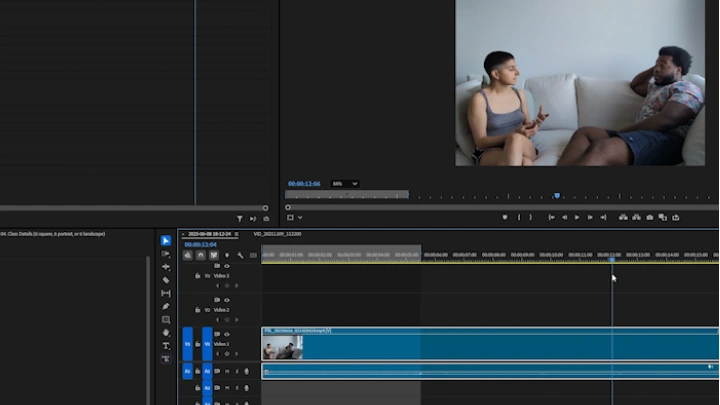Select the Rectangle tool
720x405 pixels.
(x=166, y=320)
